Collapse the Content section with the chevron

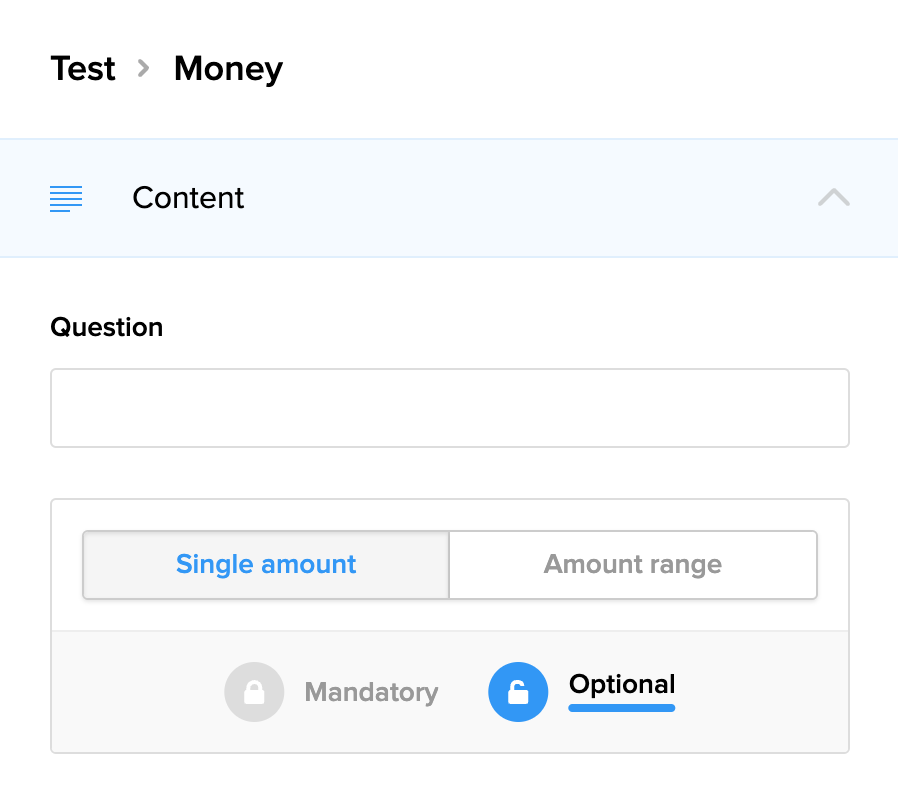click(x=833, y=198)
